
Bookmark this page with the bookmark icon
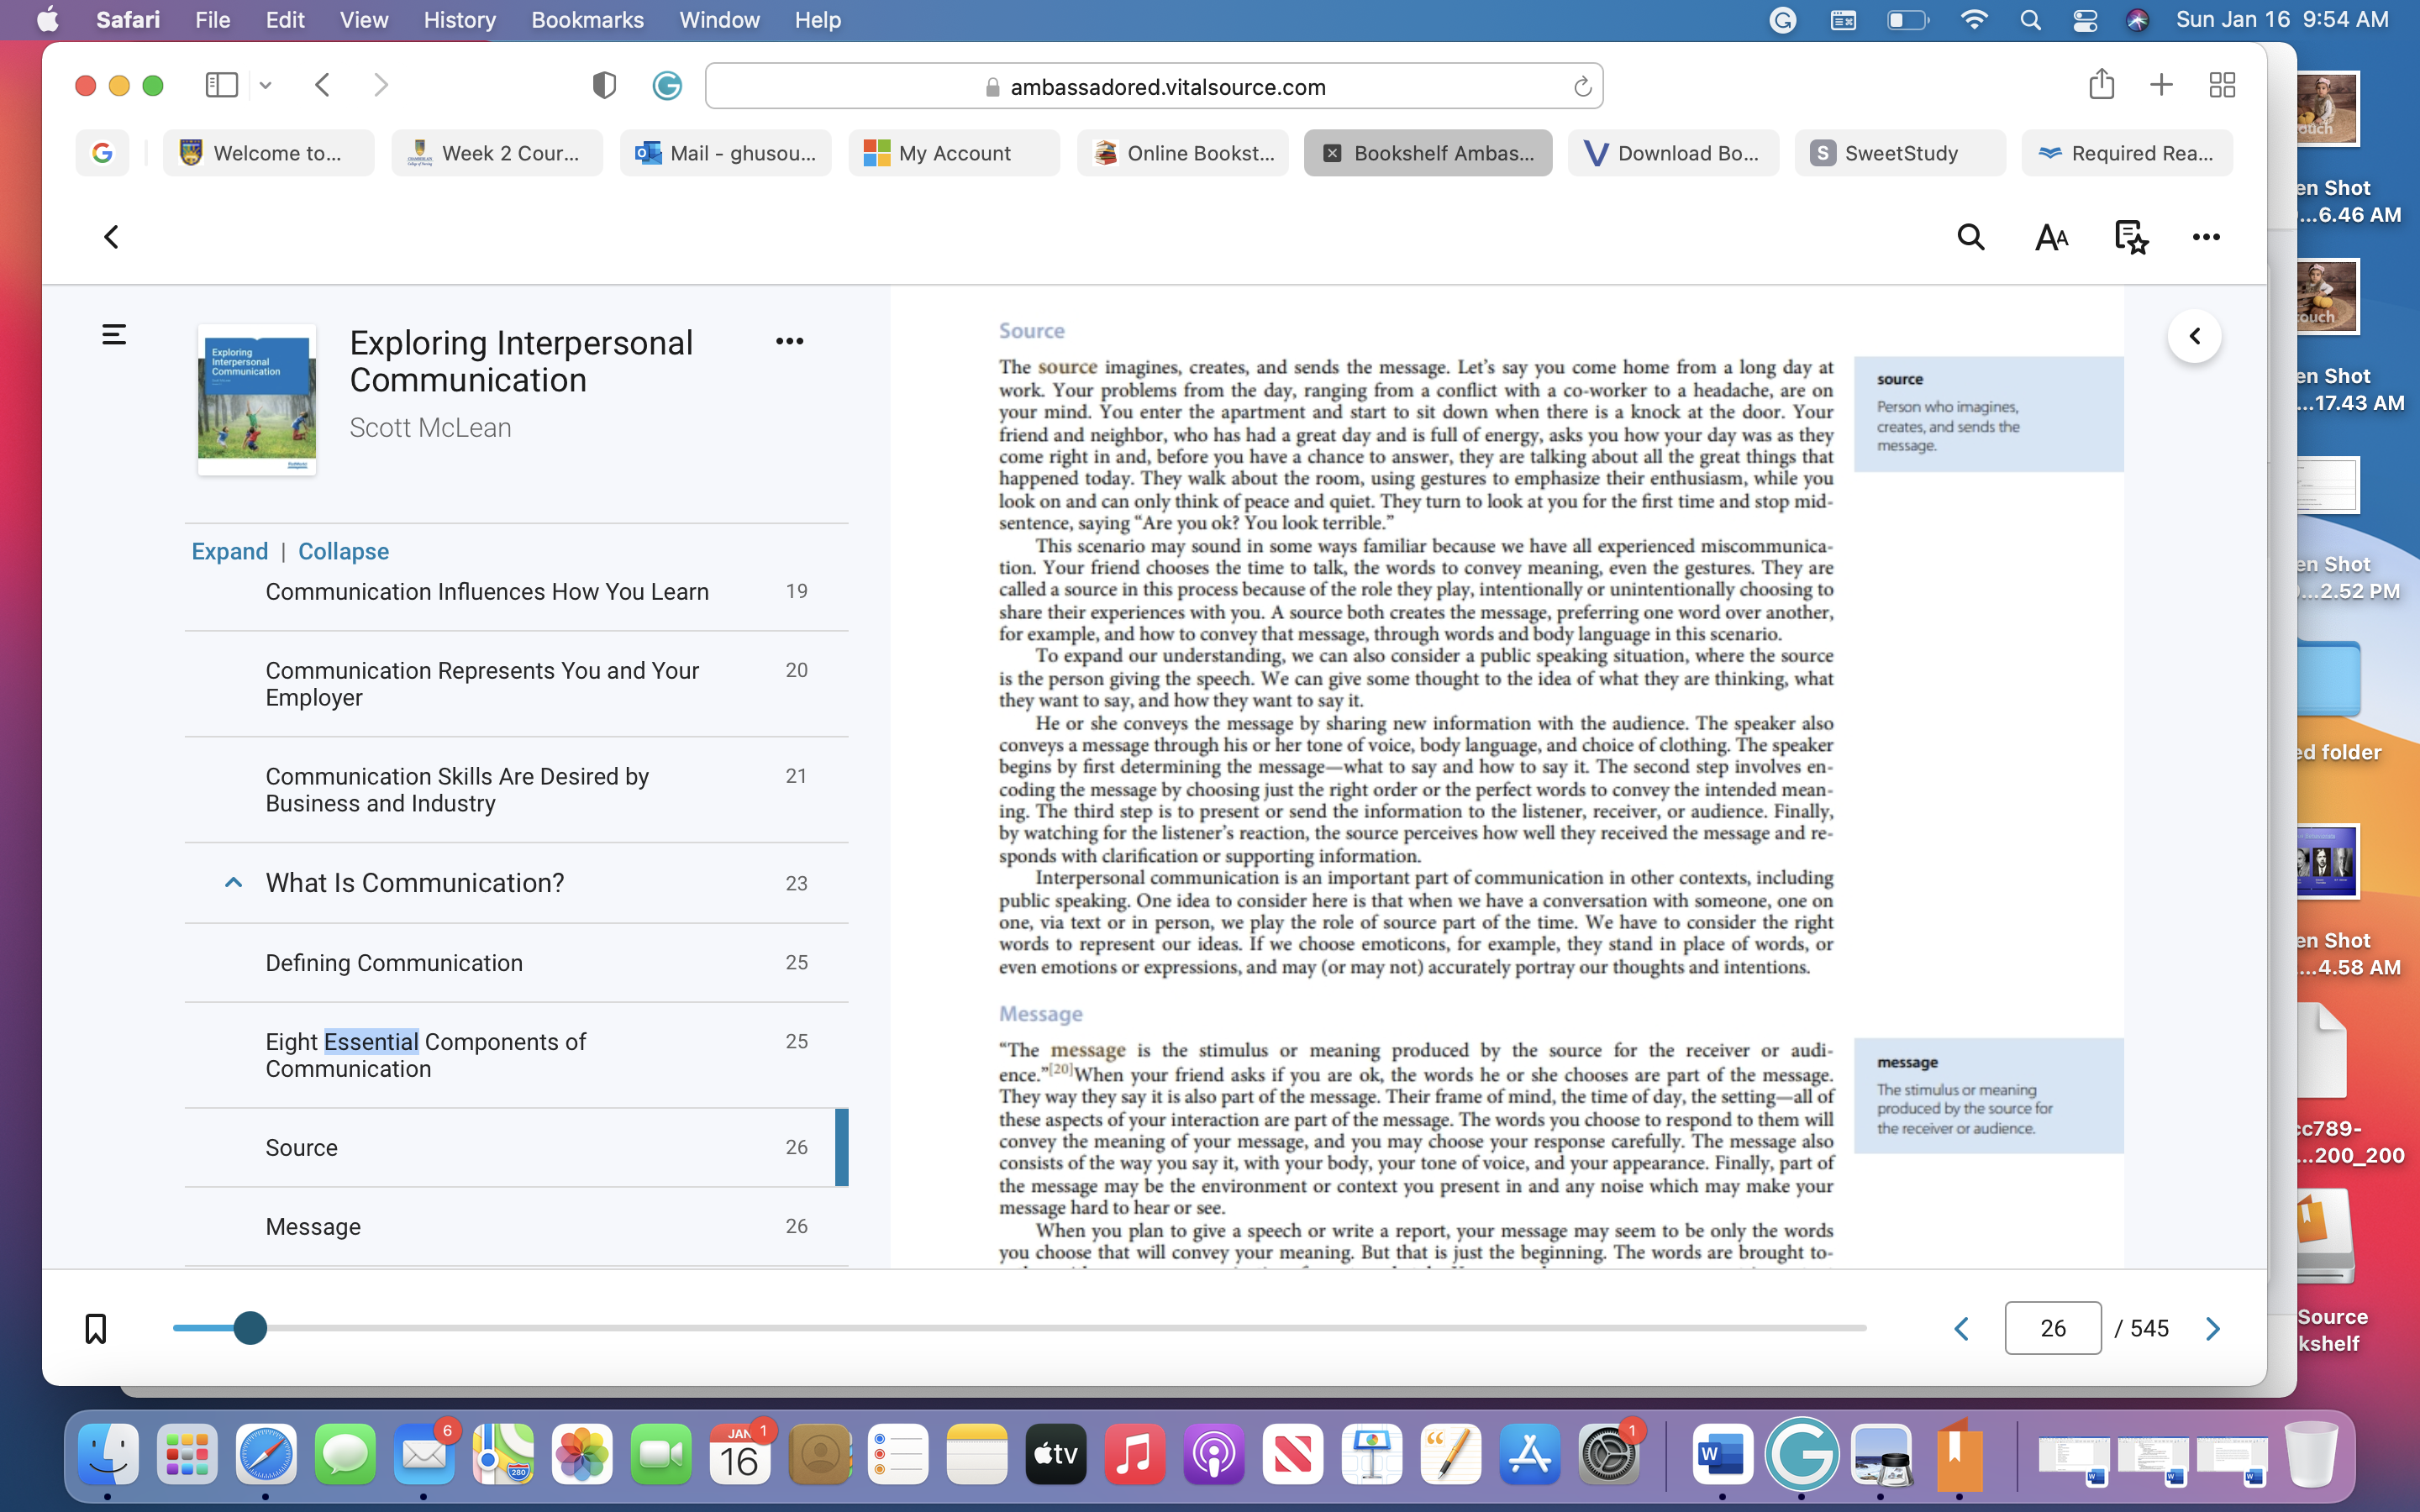pyautogui.click(x=96, y=1328)
